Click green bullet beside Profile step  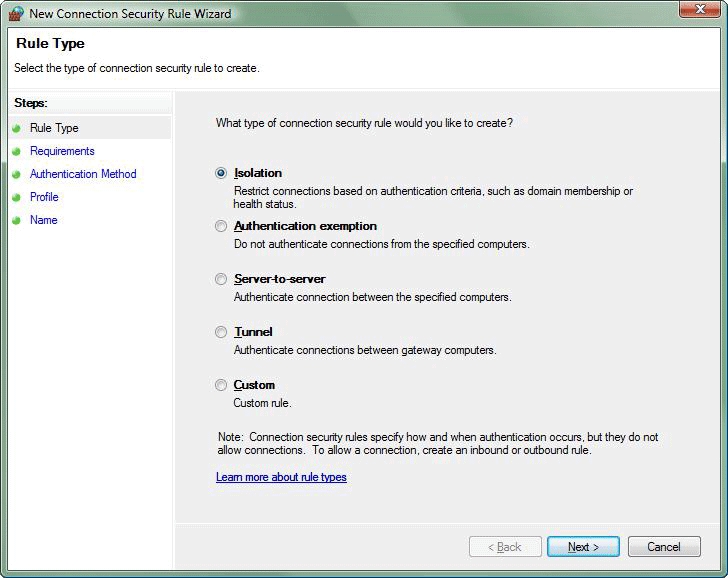pyautogui.click(x=17, y=197)
